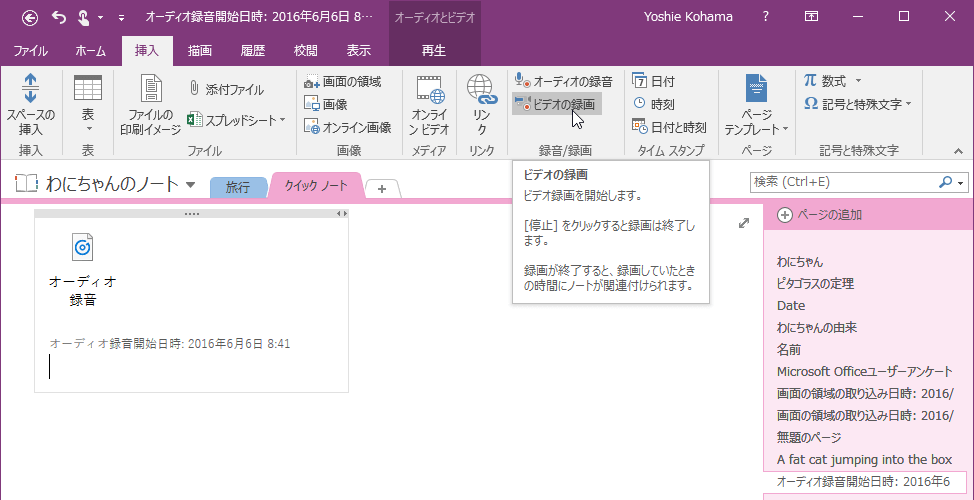The width and height of the screenshot is (974, 500).
Task: Open the Microsoft Officeユーザーアンケート page
Action: (865, 371)
